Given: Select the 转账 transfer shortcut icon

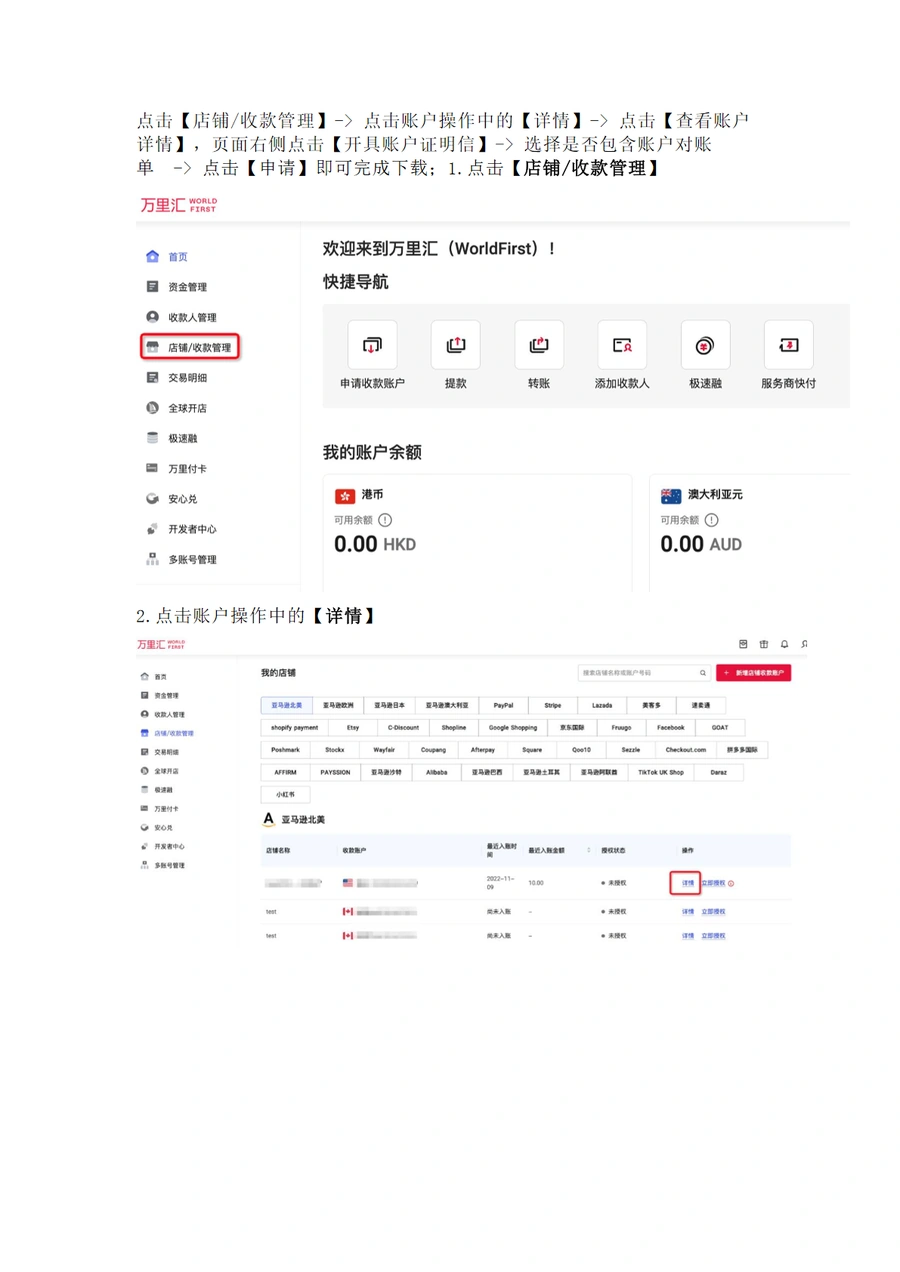Looking at the screenshot, I should point(539,345).
